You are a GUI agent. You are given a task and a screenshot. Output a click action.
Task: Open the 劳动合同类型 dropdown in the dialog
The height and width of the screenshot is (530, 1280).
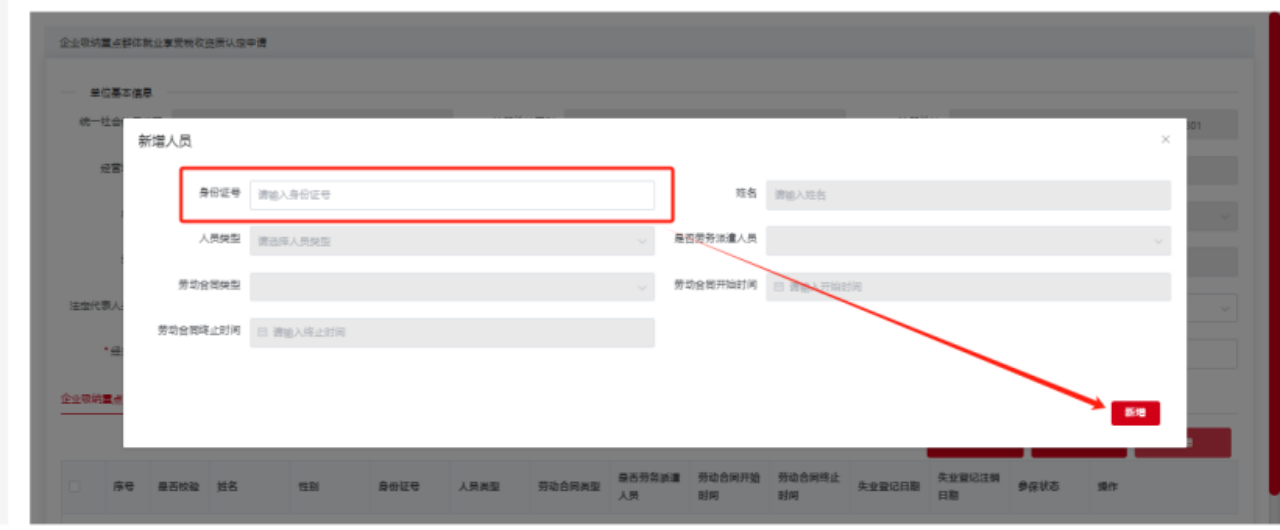point(452,287)
